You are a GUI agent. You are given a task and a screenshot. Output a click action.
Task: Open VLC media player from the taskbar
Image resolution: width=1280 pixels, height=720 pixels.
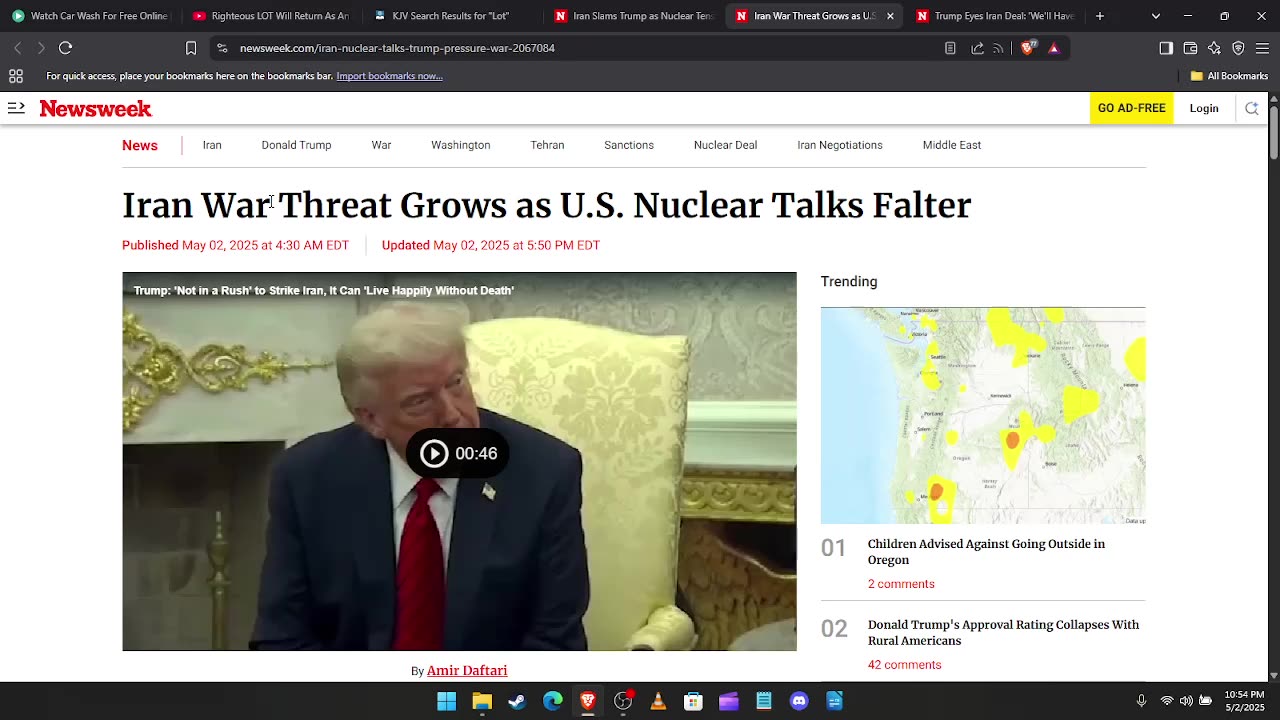click(658, 701)
